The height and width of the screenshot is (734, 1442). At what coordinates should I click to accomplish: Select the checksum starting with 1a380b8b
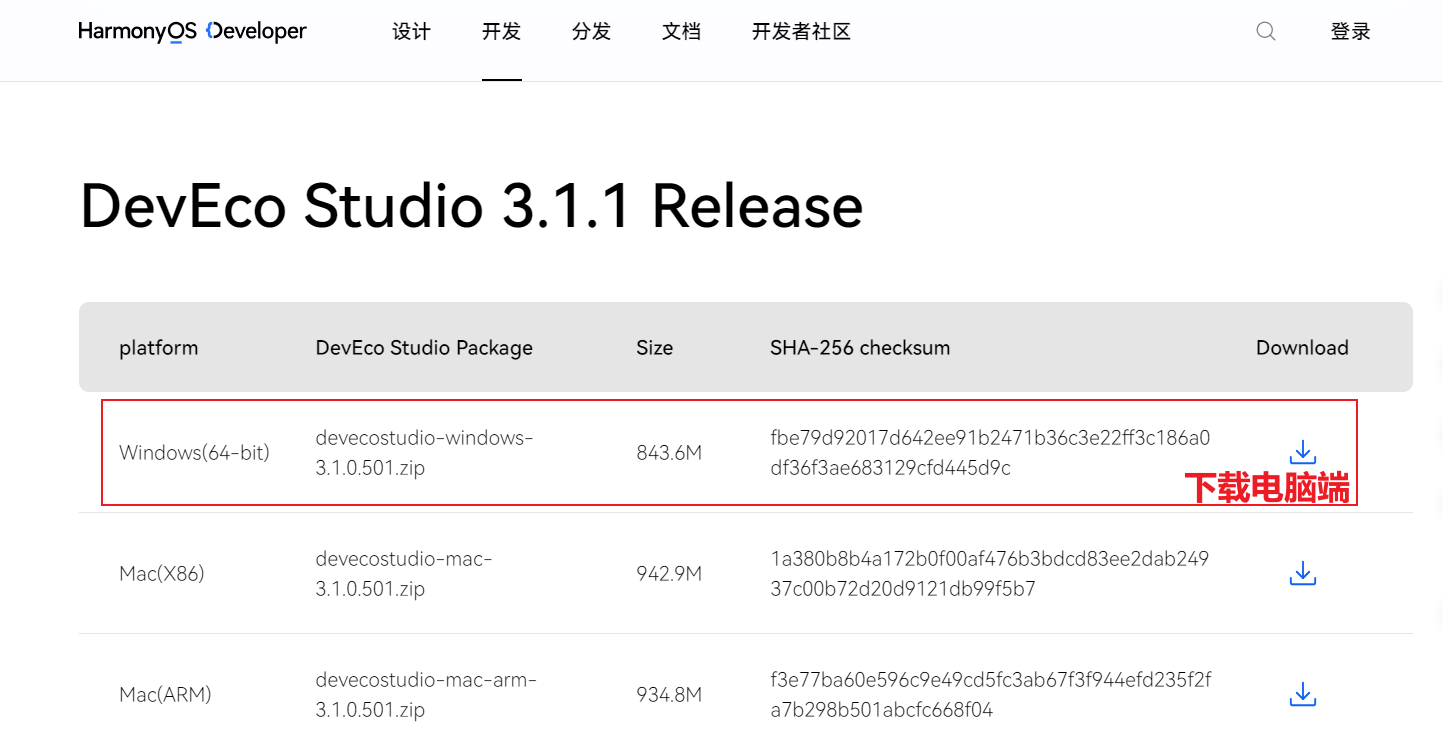click(990, 574)
